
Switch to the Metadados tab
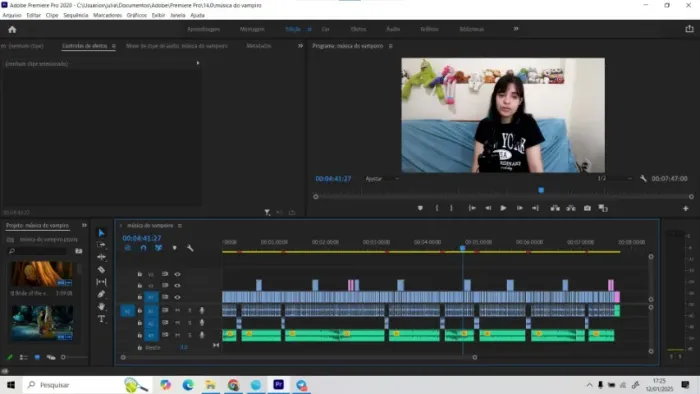pos(259,46)
